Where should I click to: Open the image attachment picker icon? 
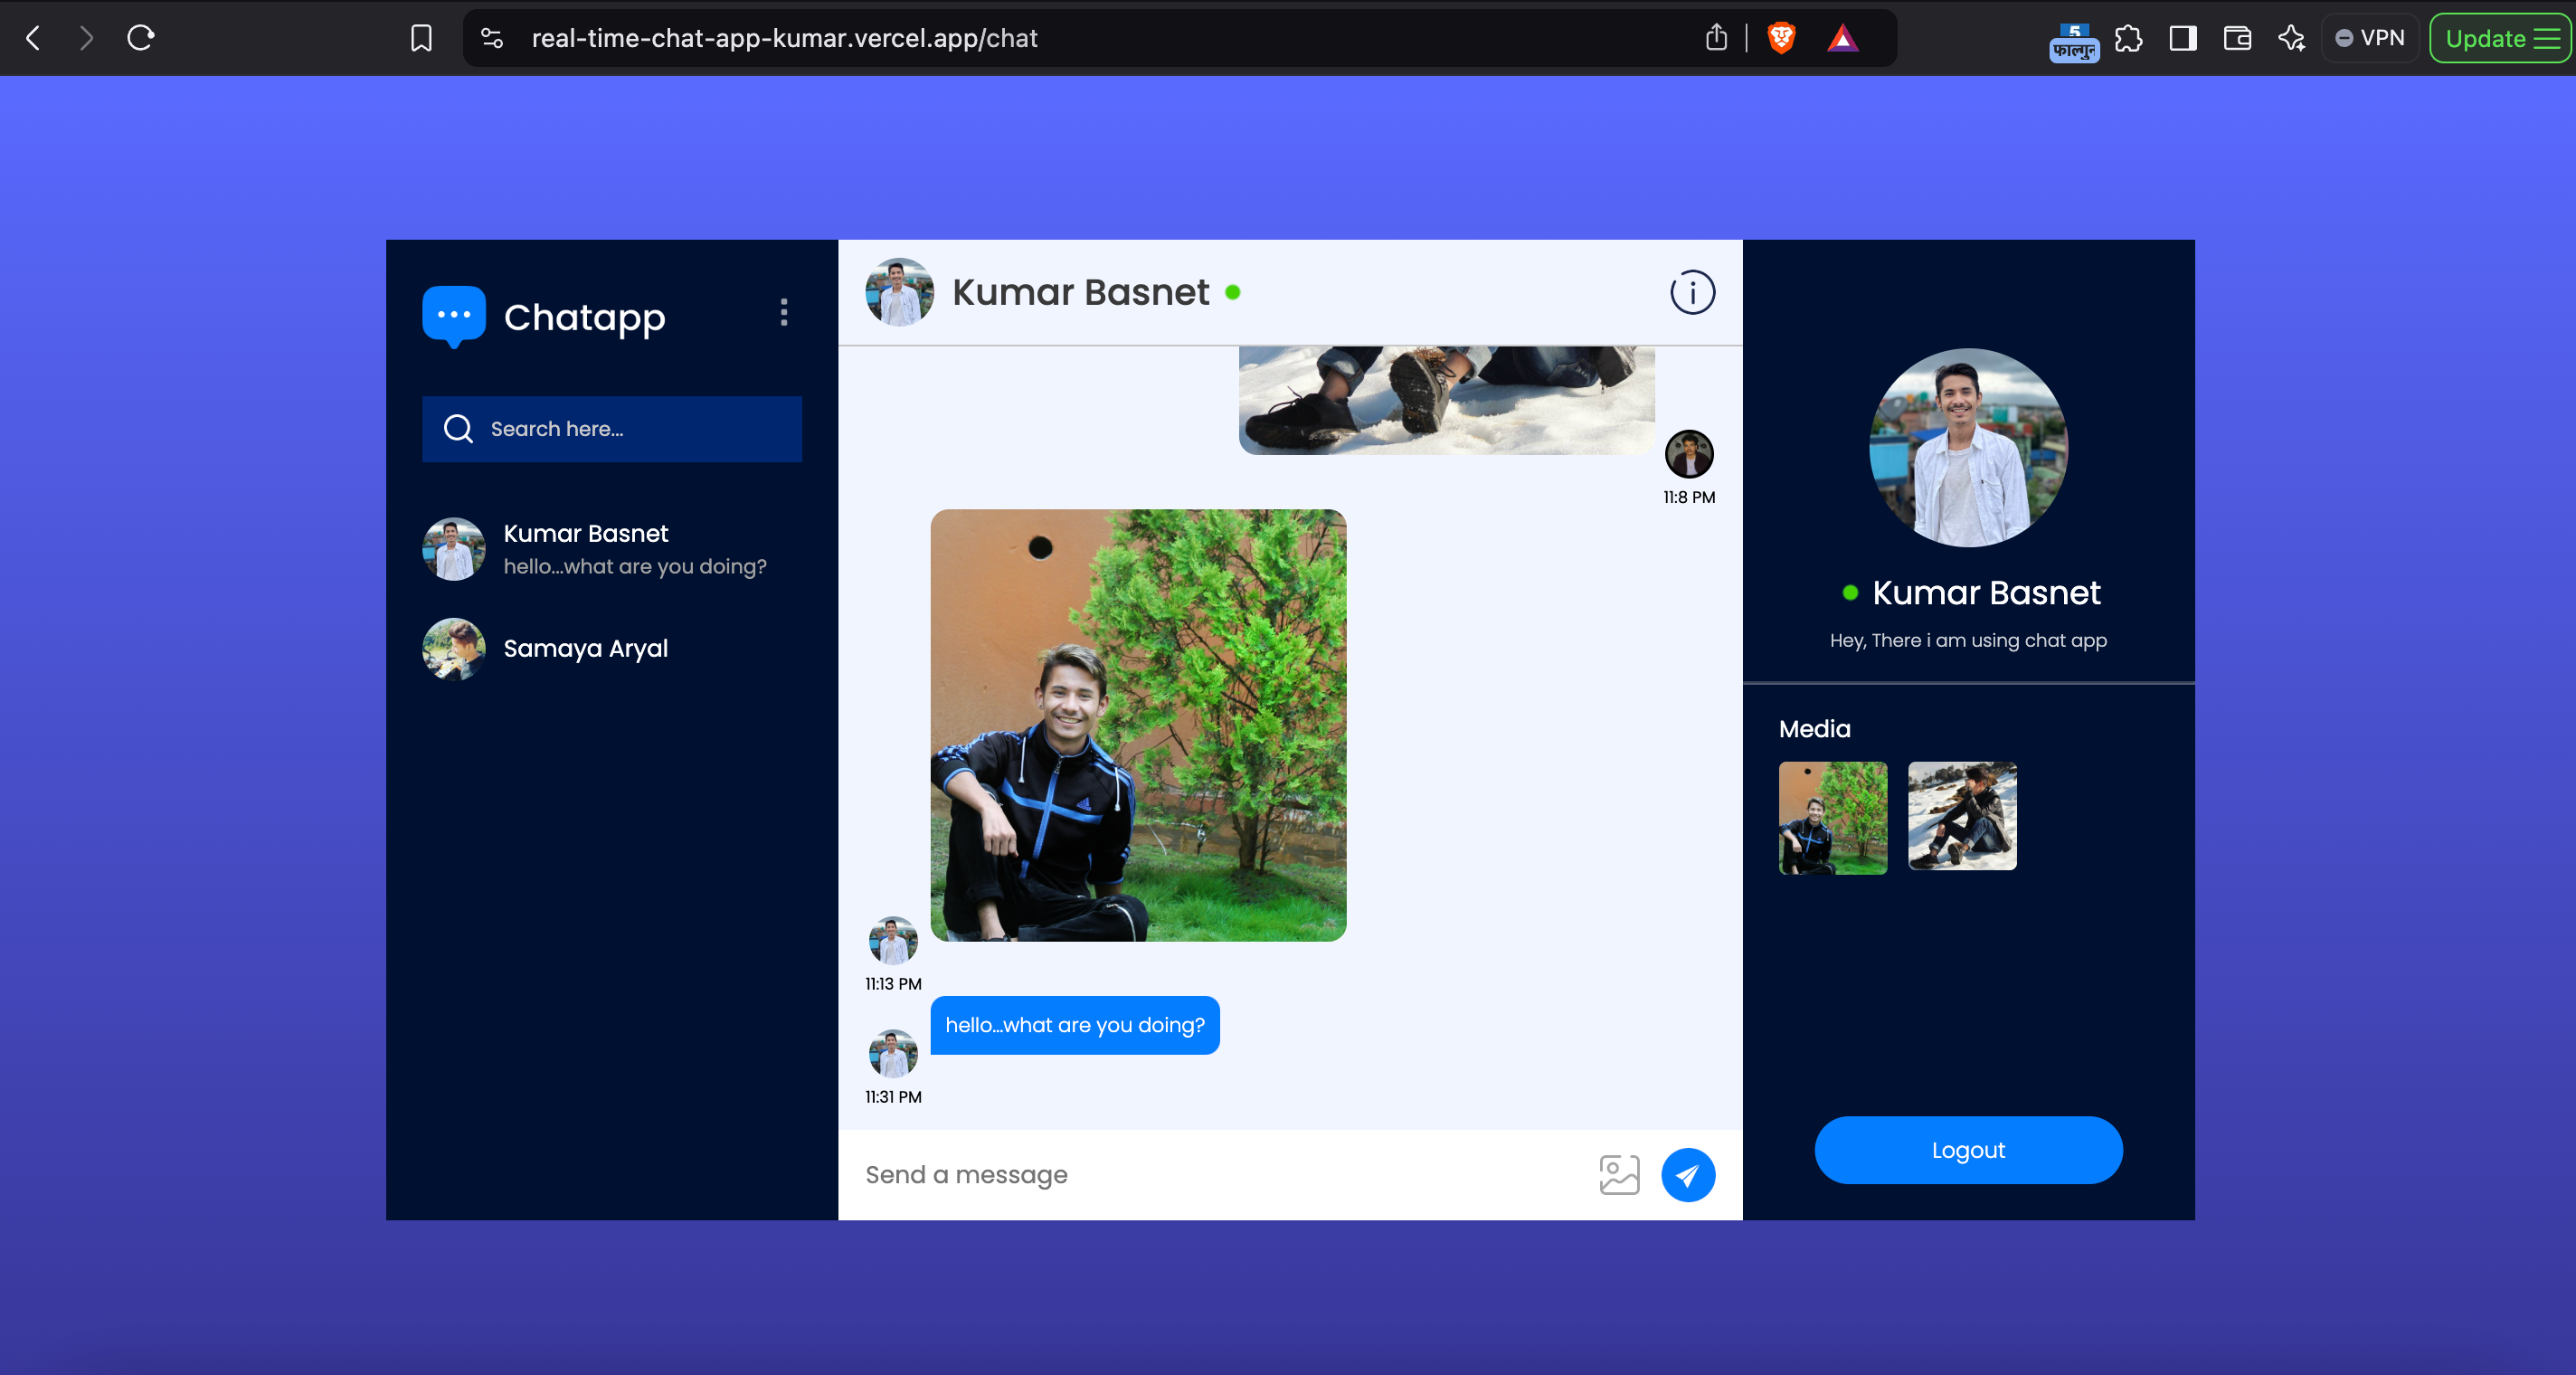(1619, 1175)
